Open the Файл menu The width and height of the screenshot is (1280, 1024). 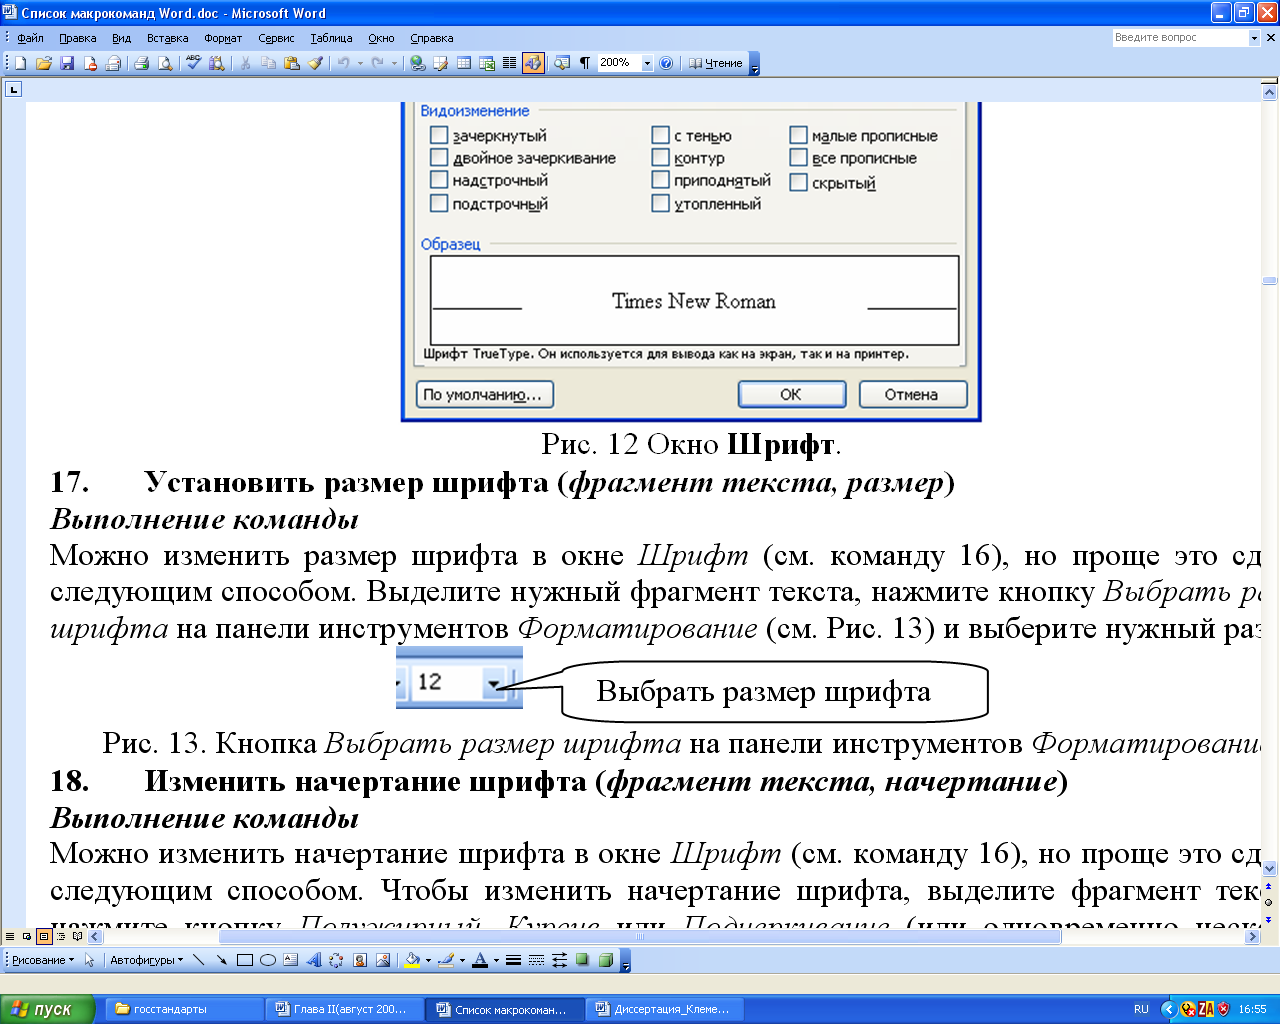tap(30, 38)
